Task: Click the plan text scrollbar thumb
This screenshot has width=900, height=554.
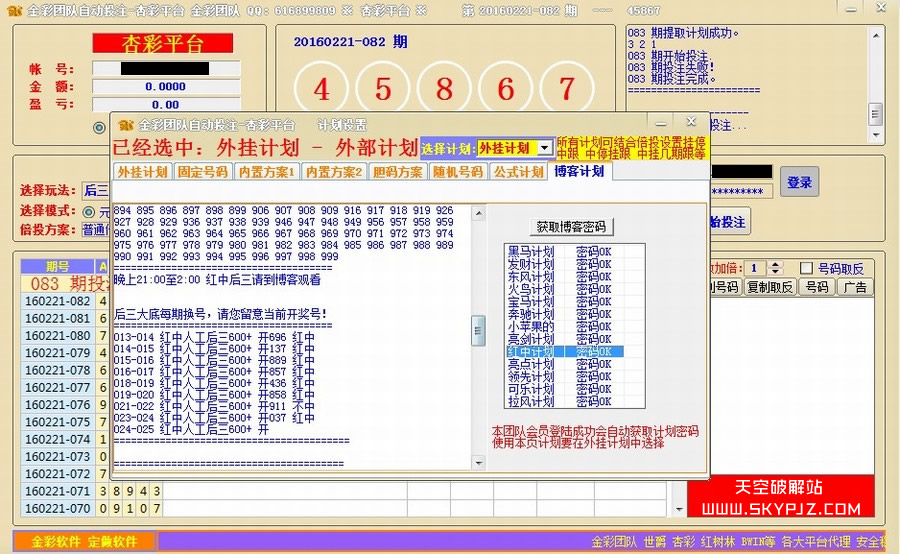Action: click(479, 331)
